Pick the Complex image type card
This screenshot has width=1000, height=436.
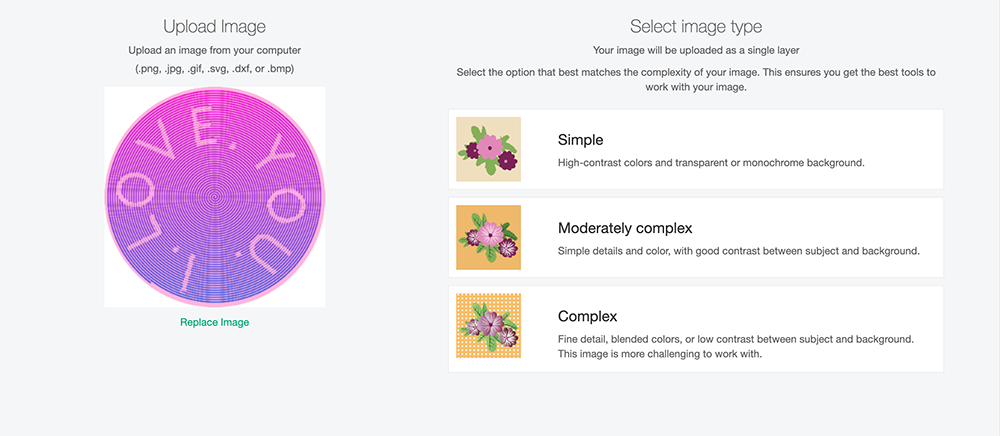pos(696,329)
